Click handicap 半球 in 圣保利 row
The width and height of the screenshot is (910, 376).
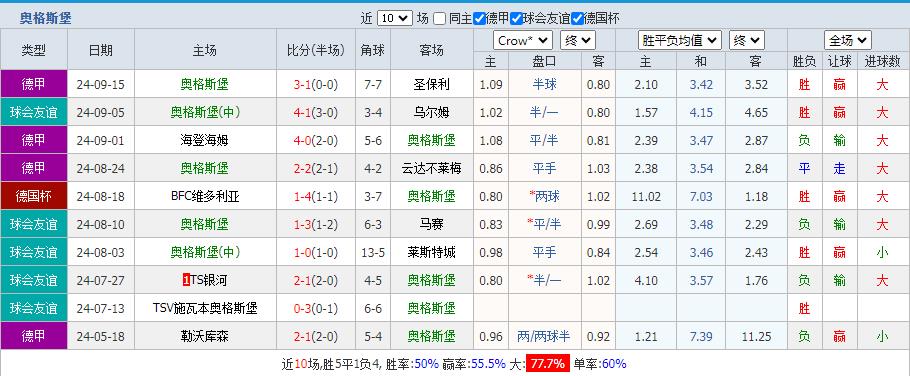(544, 85)
